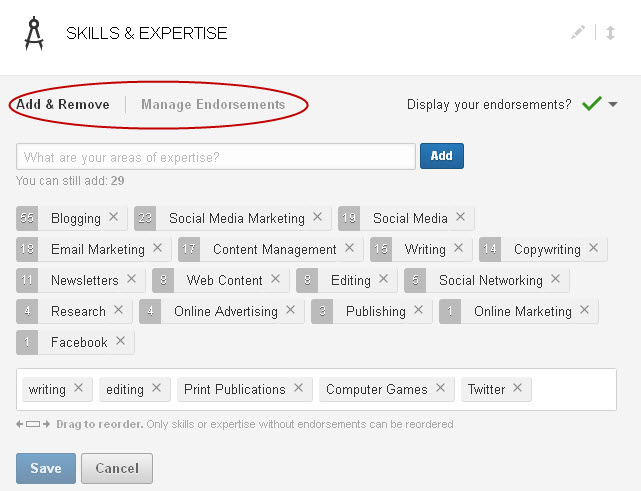Cancel editing skills
Image resolution: width=641 pixels, height=491 pixels.
pos(117,468)
